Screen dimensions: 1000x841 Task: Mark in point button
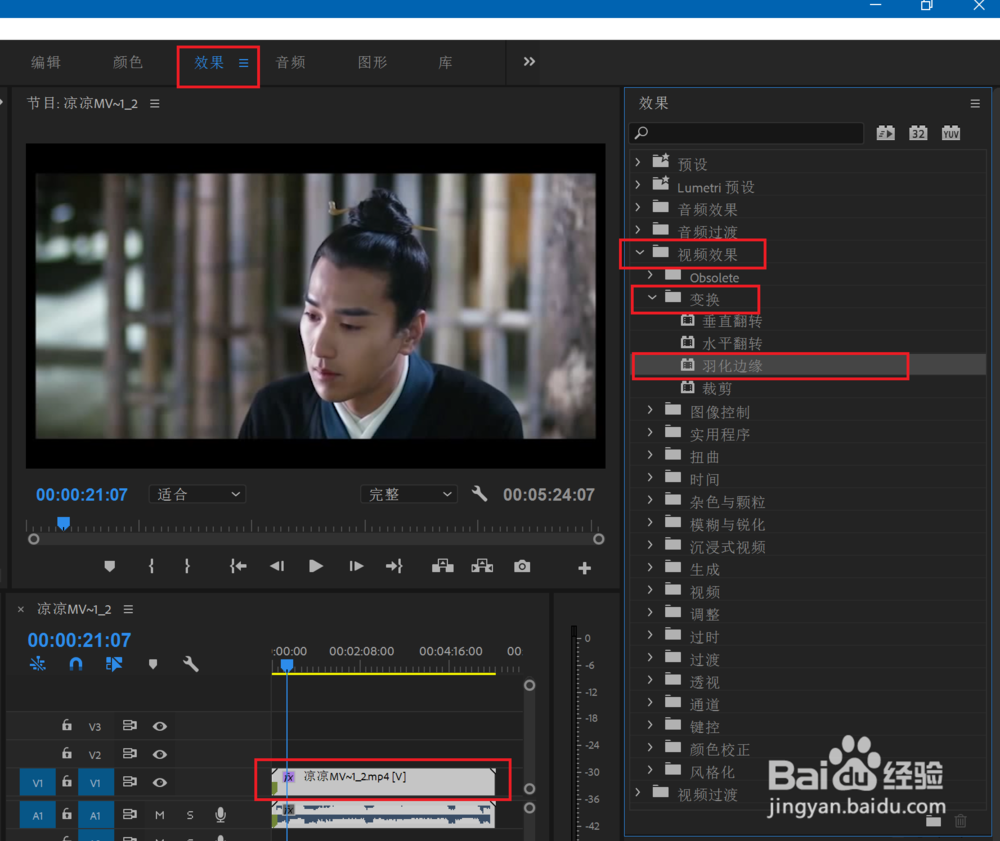(x=151, y=566)
